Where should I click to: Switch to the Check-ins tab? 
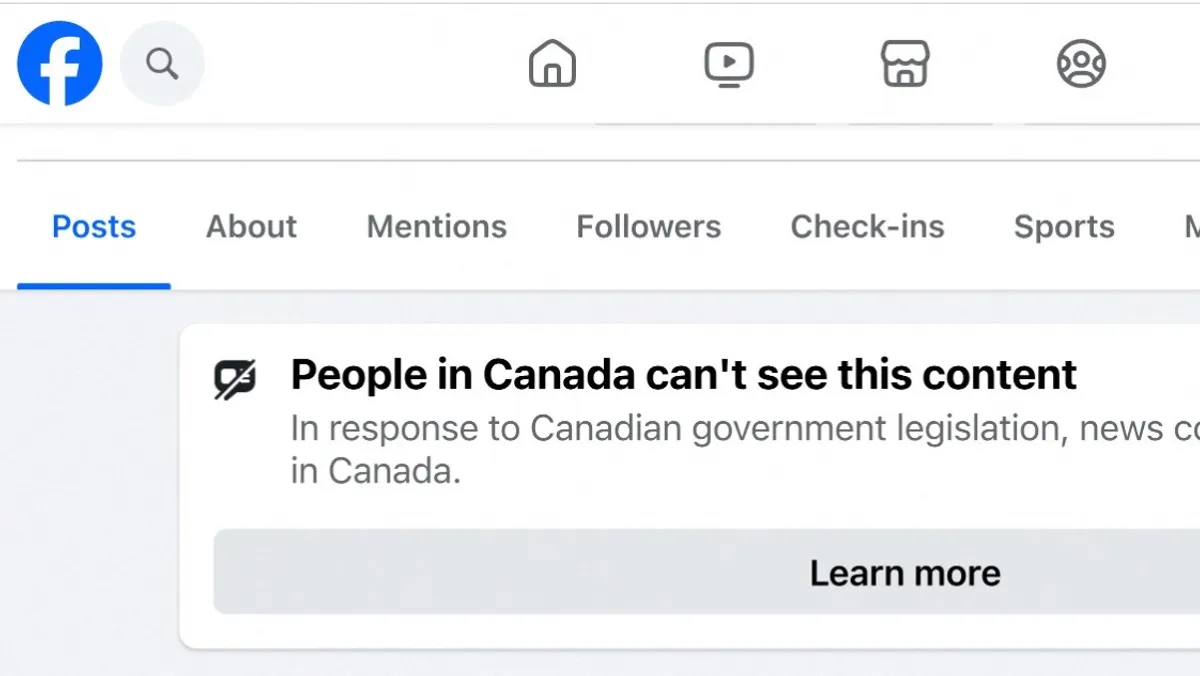point(867,227)
